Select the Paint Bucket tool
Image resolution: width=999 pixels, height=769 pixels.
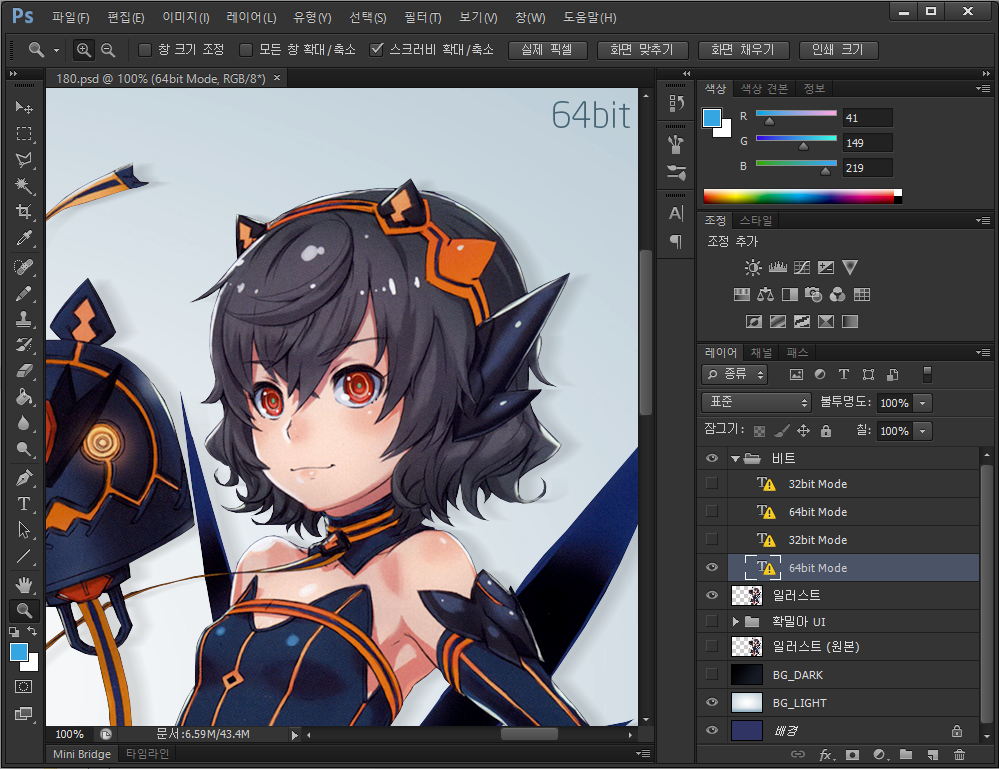click(x=24, y=397)
